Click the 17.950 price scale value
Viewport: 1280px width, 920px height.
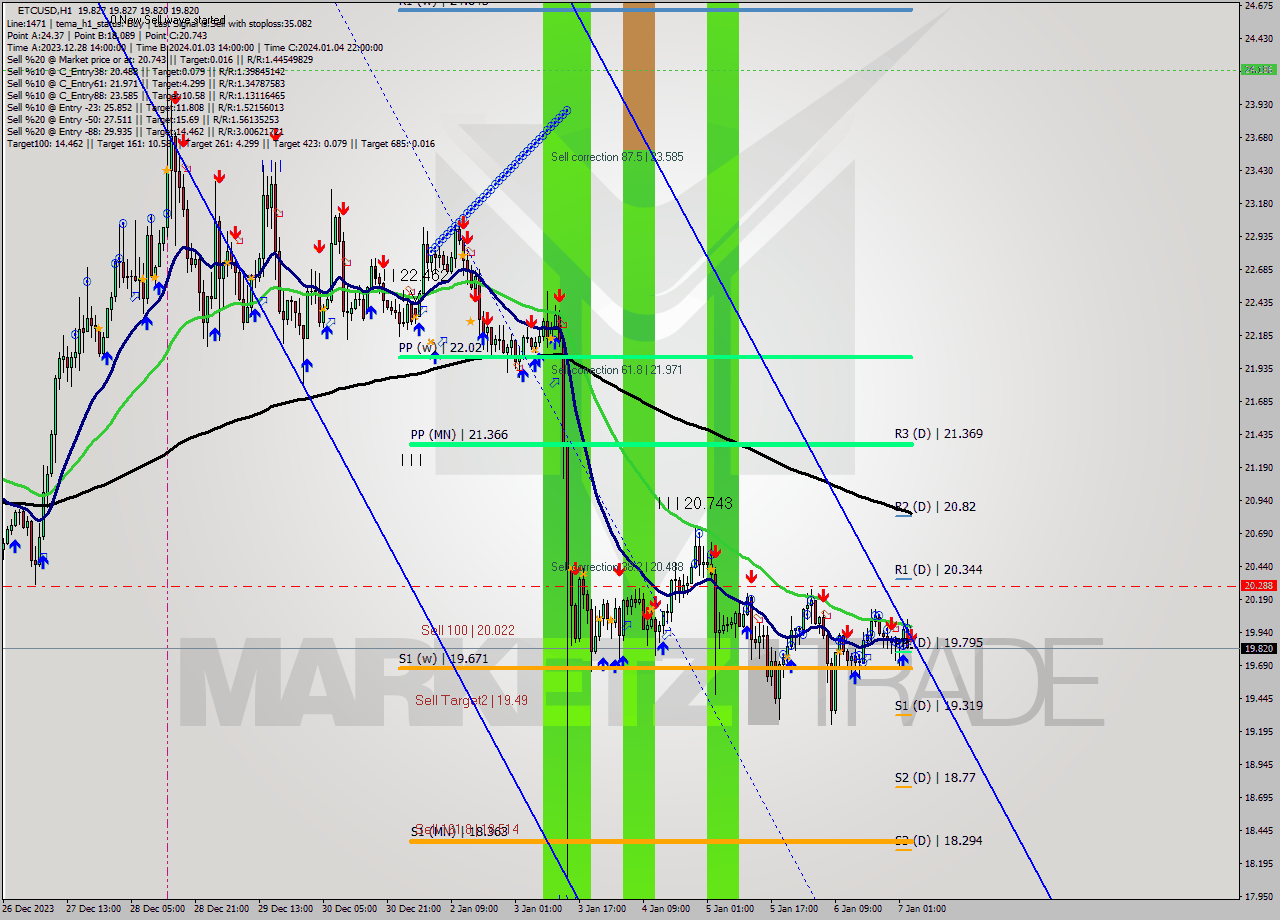click(x=1257, y=897)
